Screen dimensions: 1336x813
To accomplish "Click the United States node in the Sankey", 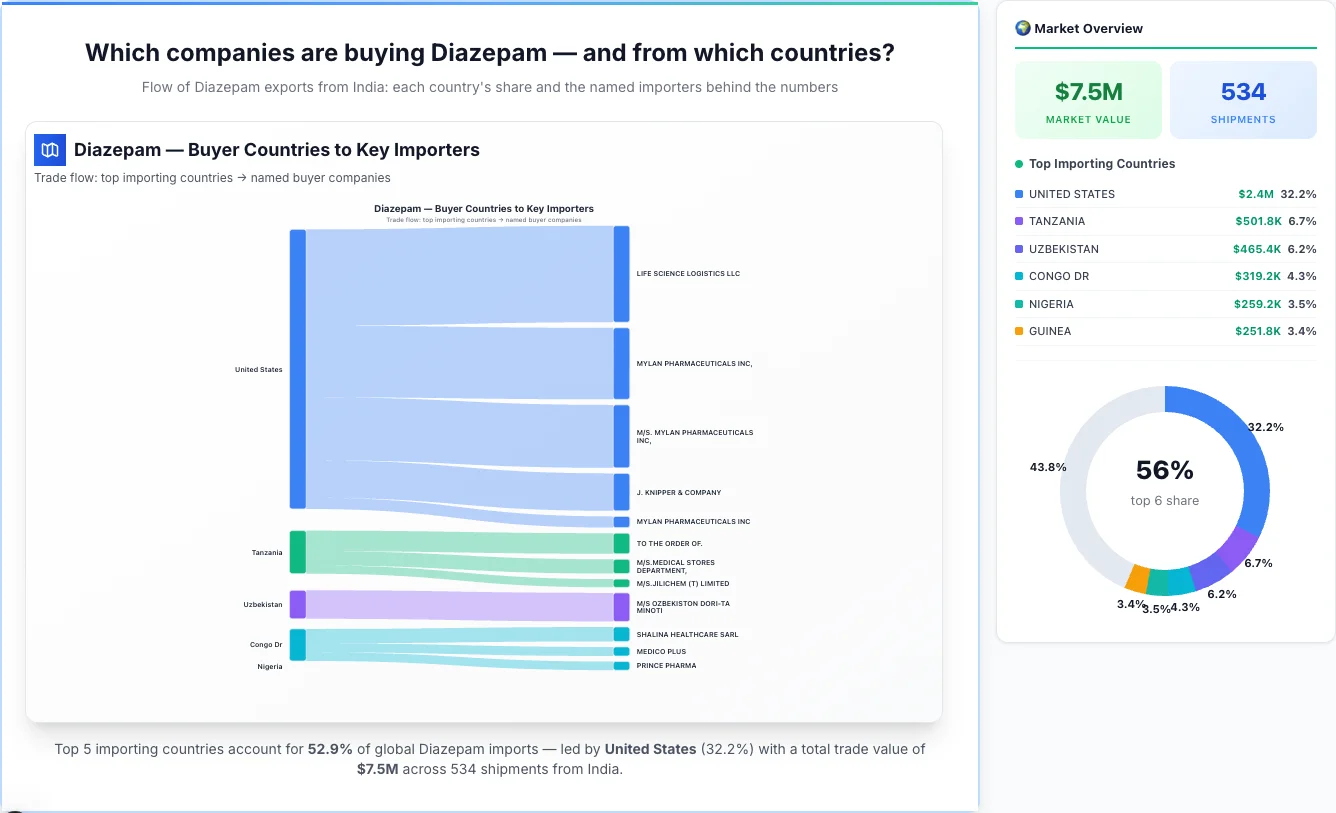I will coord(296,369).
